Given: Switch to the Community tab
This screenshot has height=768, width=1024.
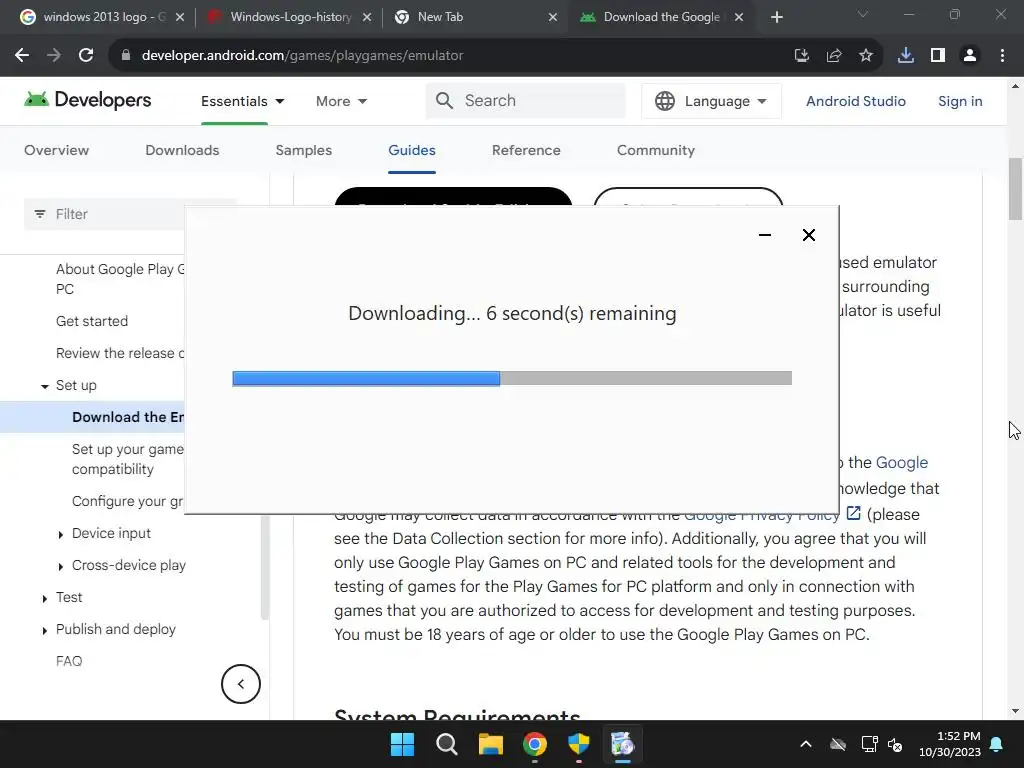Looking at the screenshot, I should (656, 150).
